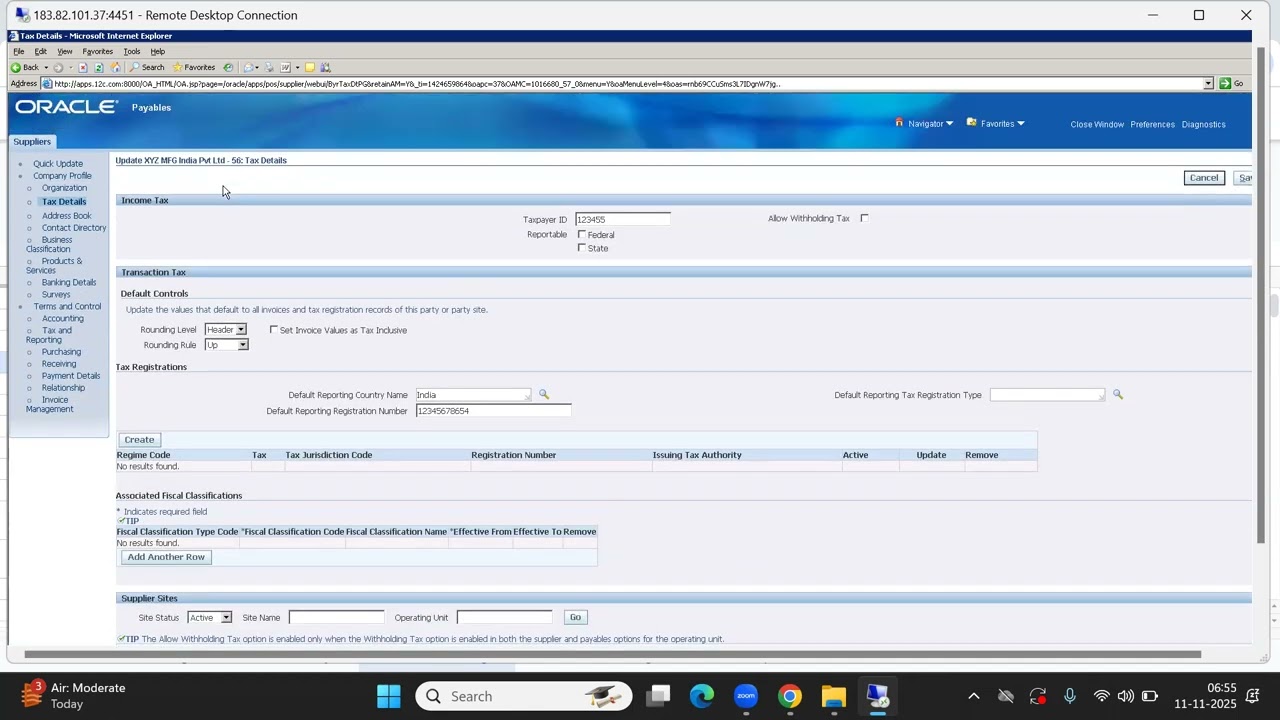
Task: Open the Diagnostics link
Action: pyautogui.click(x=1203, y=124)
